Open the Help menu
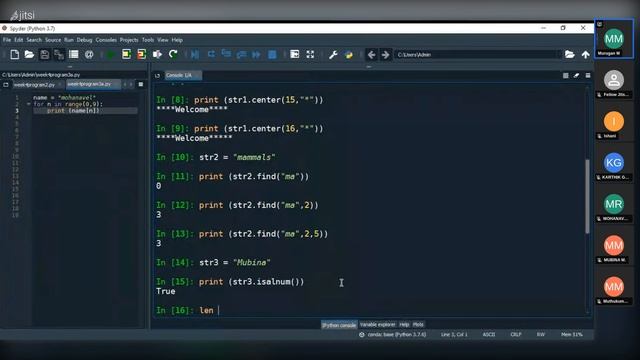Screen dimensions: 640x360 (x=177, y=40)
